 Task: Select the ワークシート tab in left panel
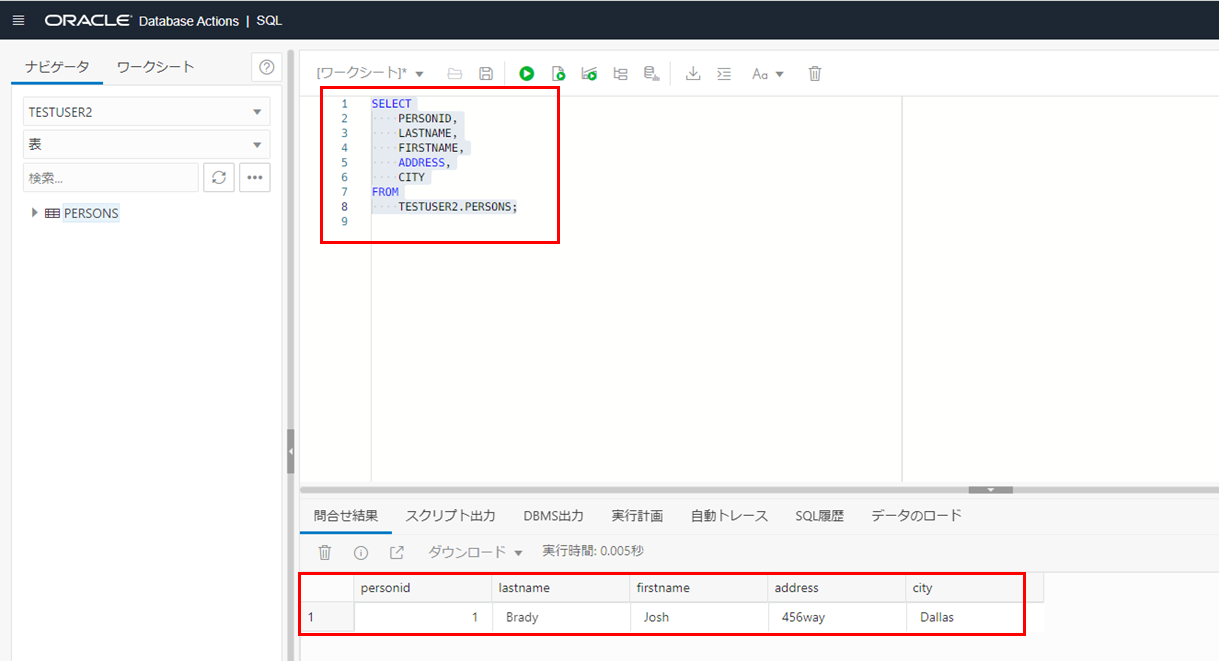155,67
